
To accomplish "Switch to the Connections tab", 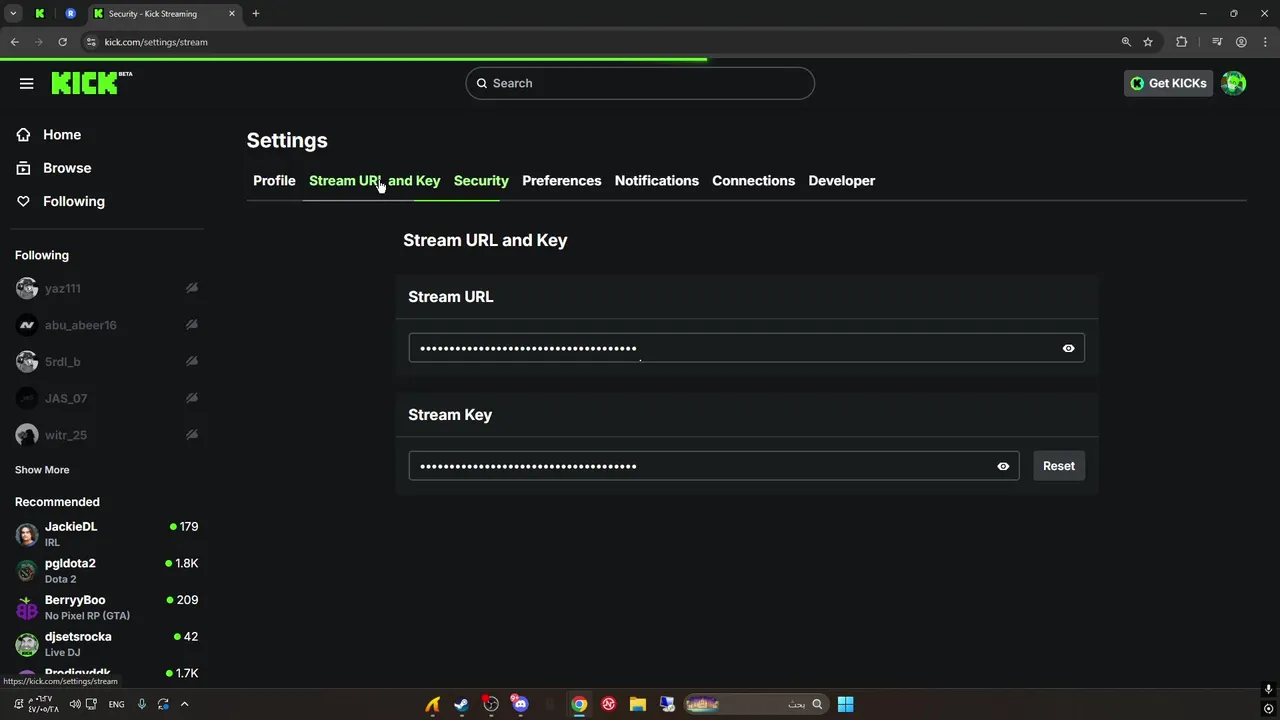I will point(753,181).
